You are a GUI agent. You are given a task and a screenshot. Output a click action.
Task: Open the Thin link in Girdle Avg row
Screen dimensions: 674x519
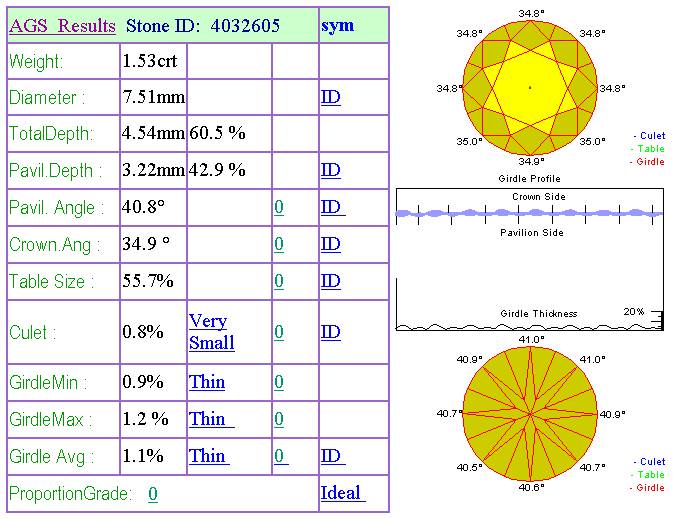point(208,456)
